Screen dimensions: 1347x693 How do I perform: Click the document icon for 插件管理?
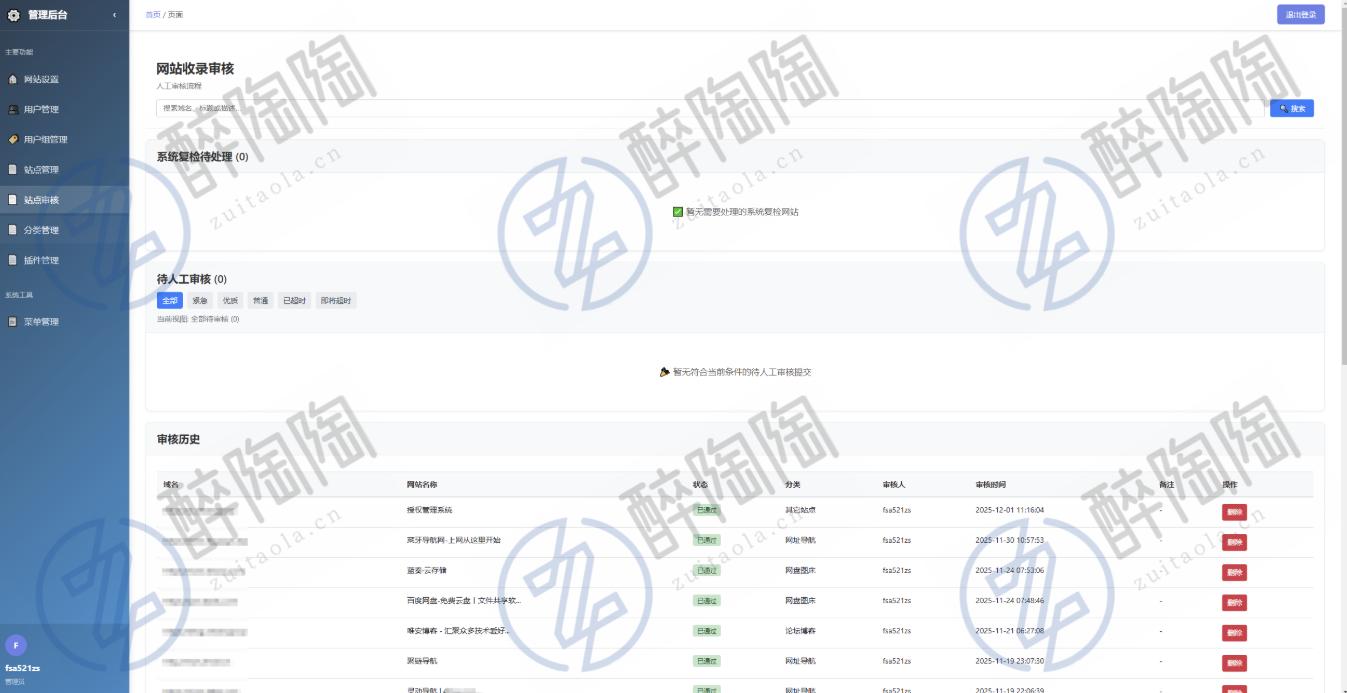13,260
